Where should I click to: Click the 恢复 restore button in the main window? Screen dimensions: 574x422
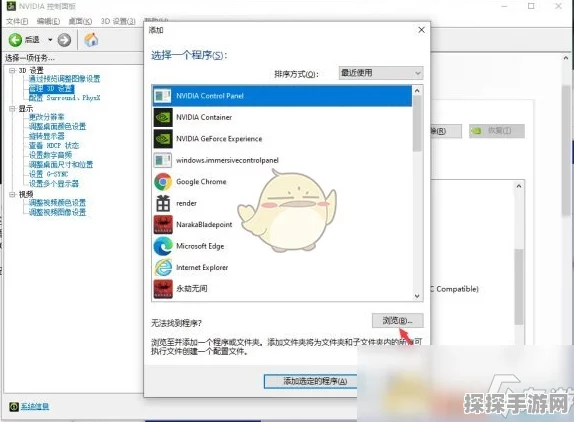(x=497, y=131)
